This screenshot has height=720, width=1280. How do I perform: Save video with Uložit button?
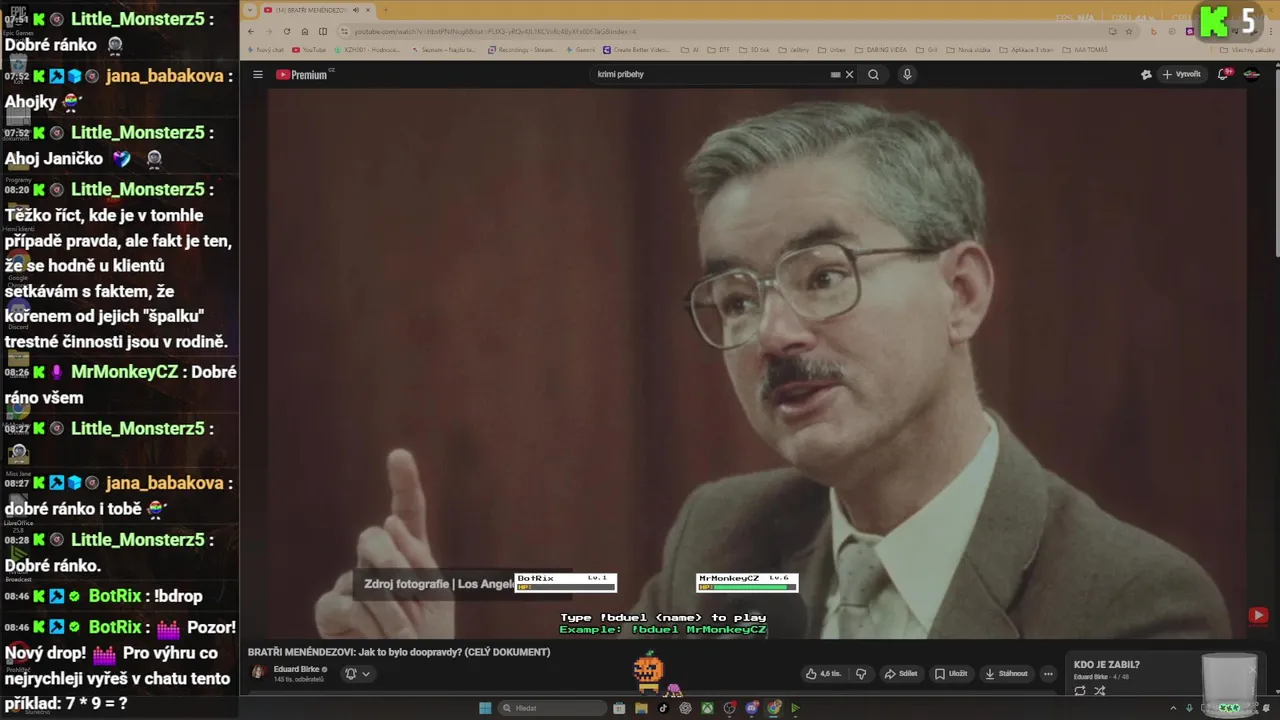[x=951, y=674]
